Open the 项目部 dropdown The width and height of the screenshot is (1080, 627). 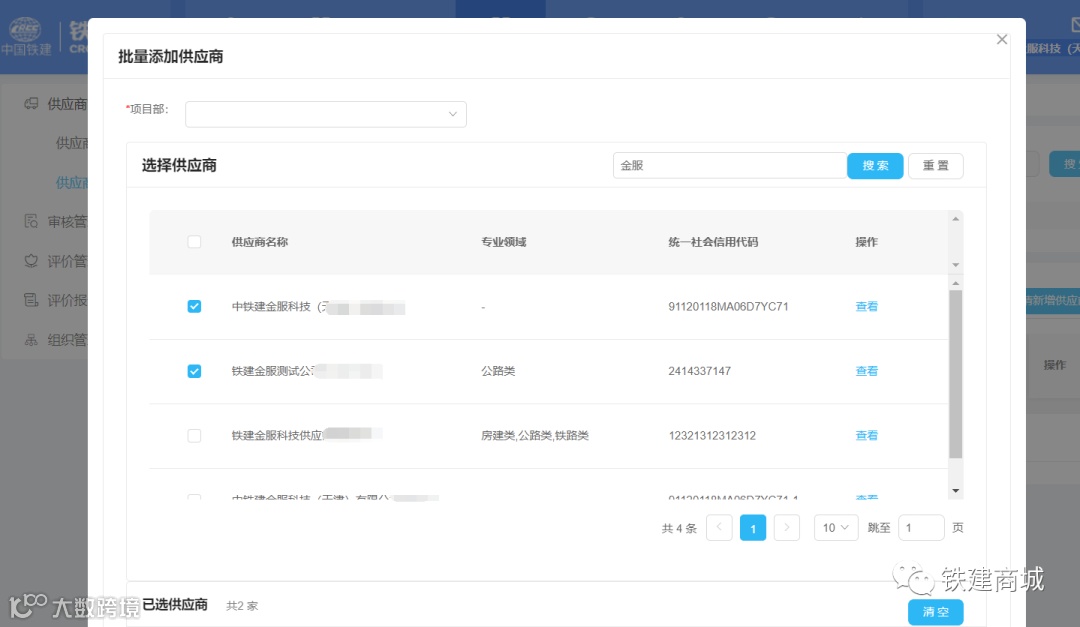(326, 114)
